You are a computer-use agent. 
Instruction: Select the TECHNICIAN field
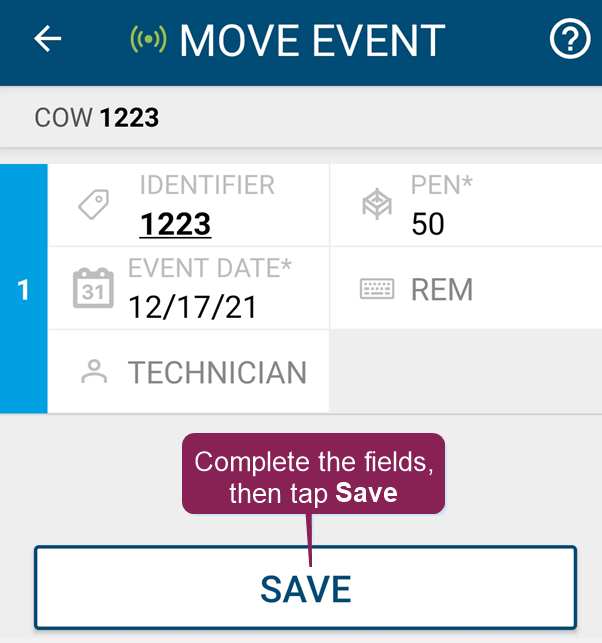[x=217, y=373]
